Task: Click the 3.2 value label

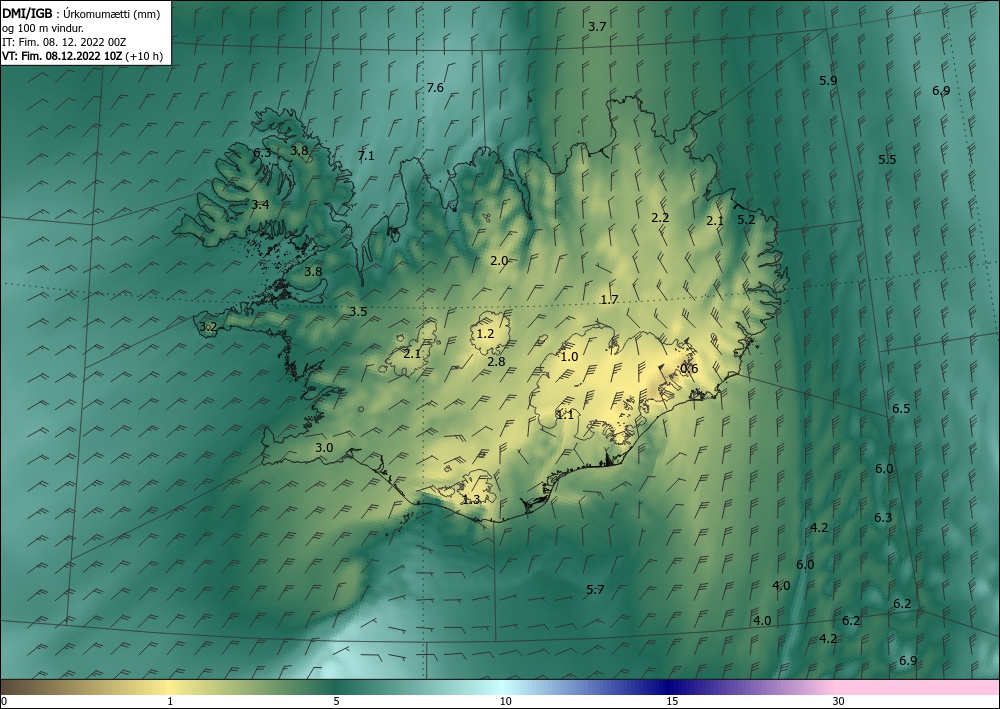Action: (x=209, y=327)
